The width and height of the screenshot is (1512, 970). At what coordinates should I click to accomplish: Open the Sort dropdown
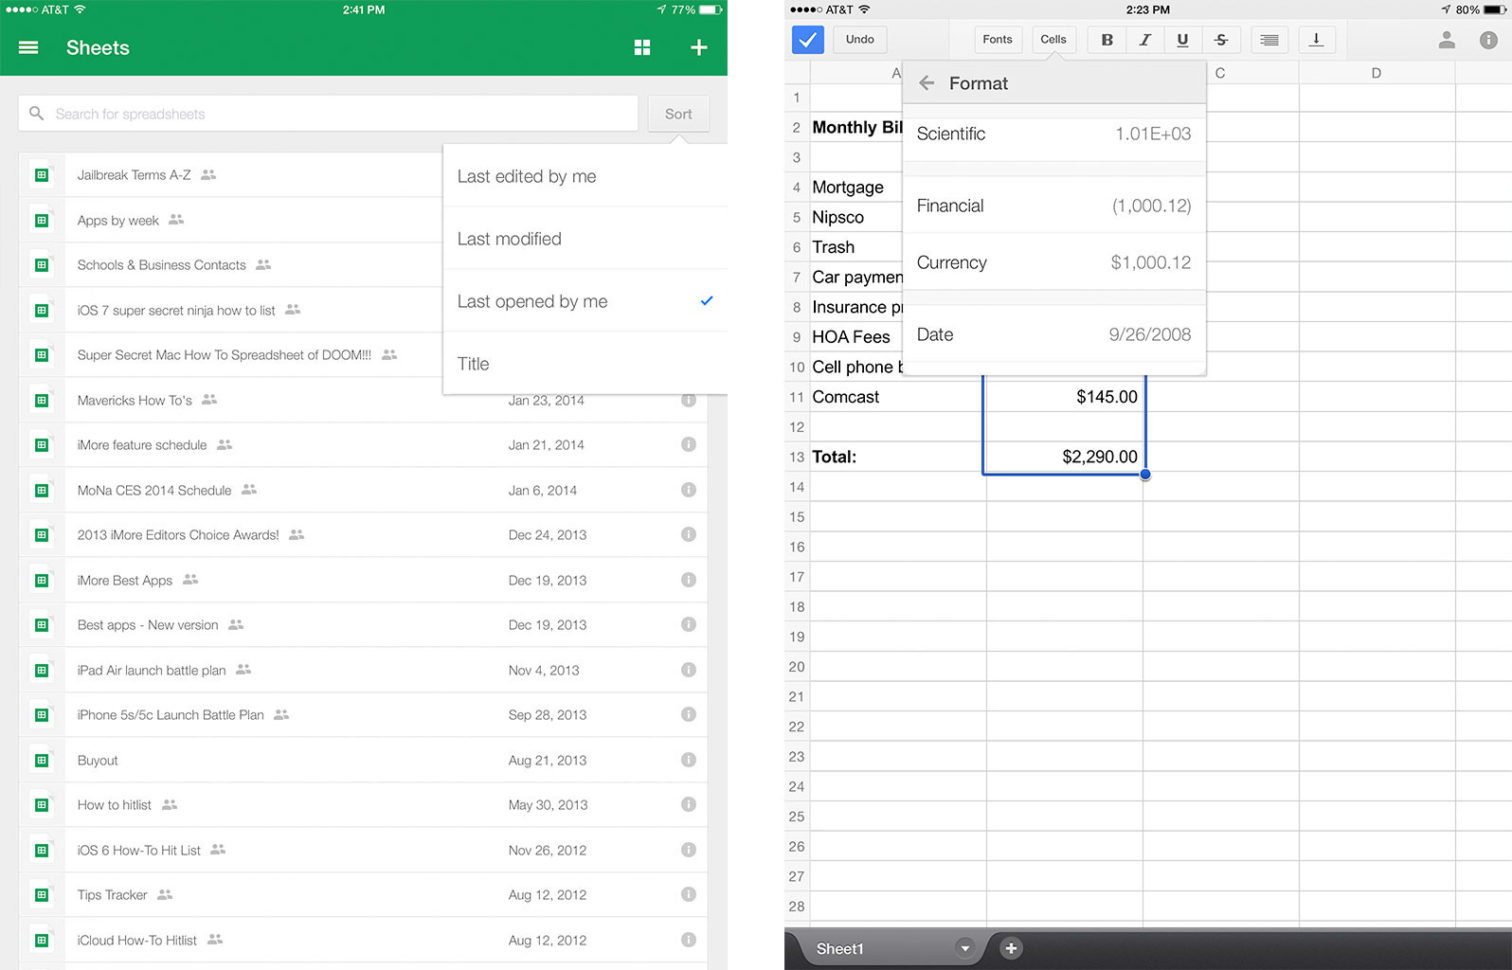[678, 113]
